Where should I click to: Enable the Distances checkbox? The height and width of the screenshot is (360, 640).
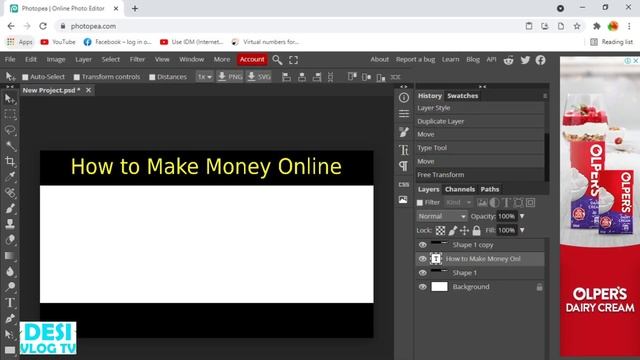152,77
